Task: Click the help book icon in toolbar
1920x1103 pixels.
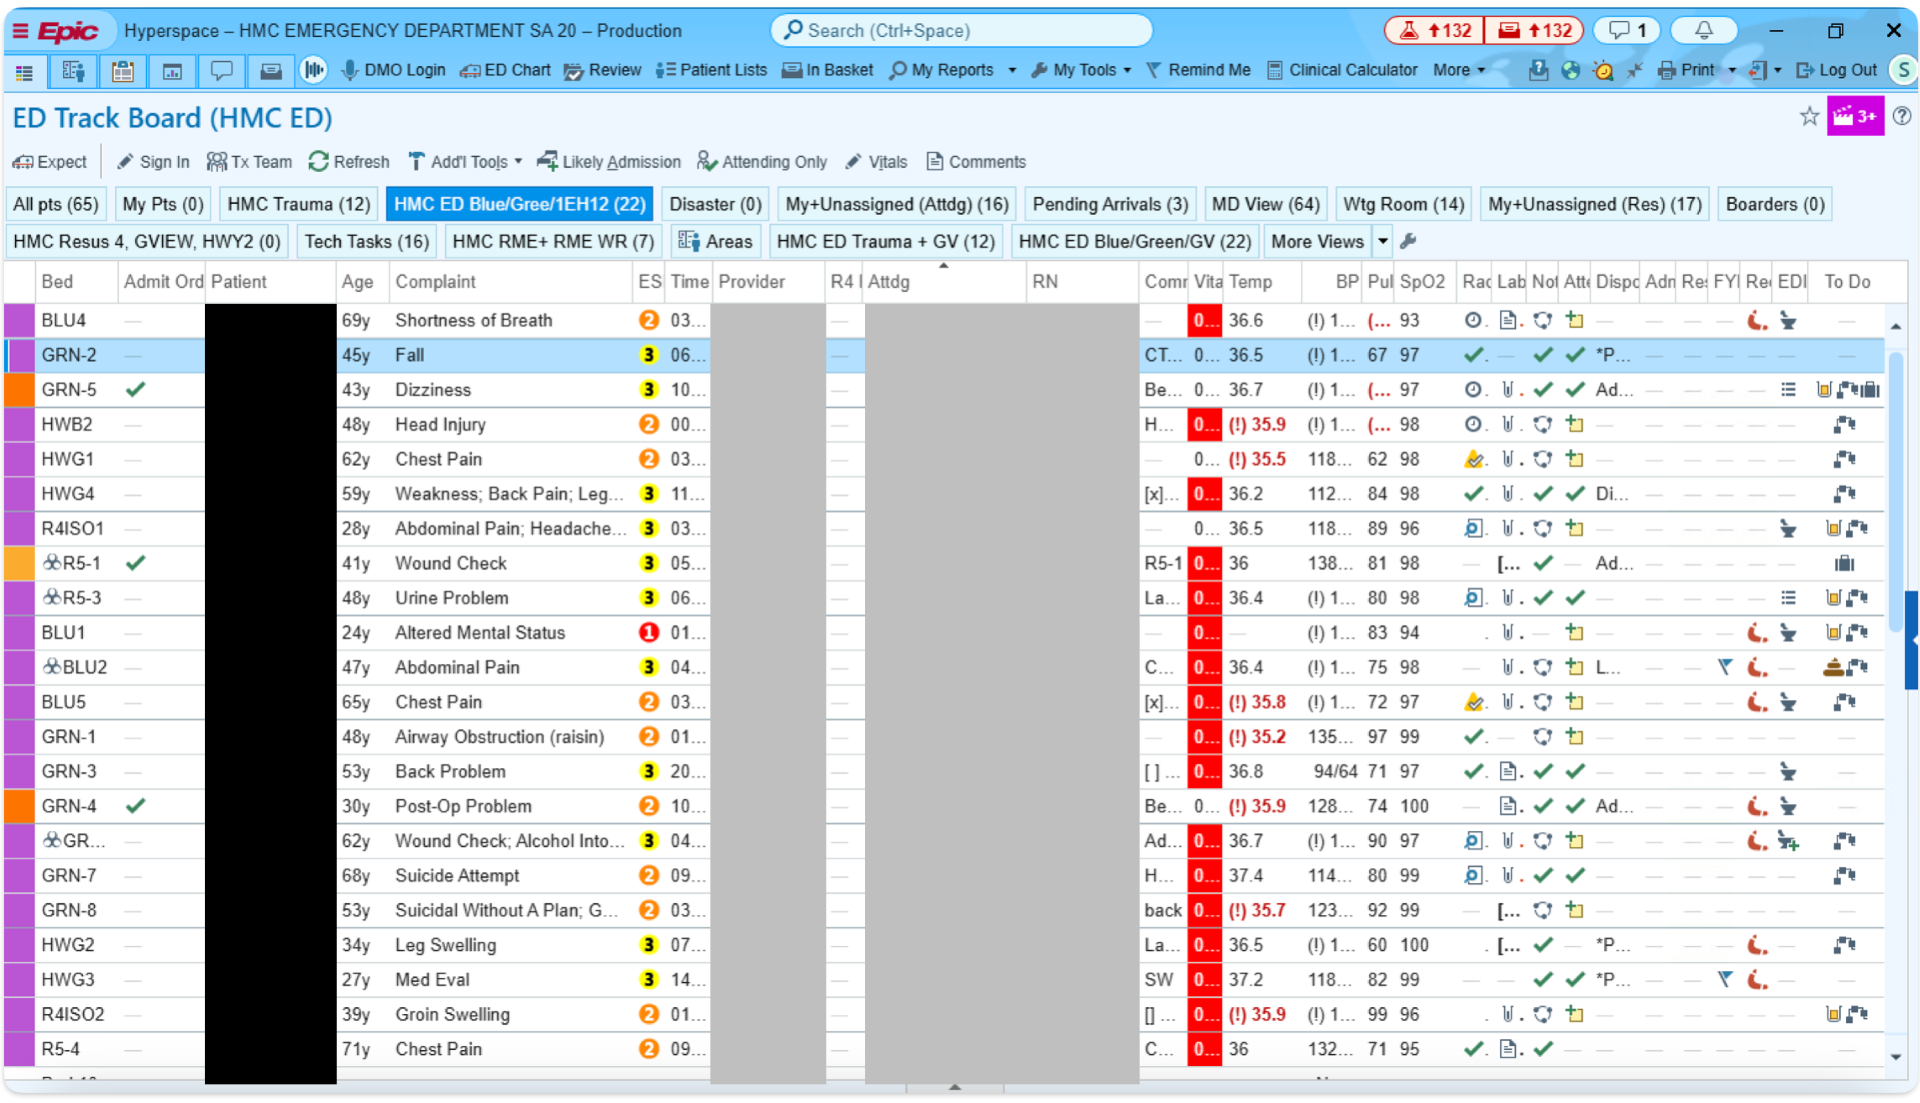Action: pyautogui.click(x=1539, y=70)
